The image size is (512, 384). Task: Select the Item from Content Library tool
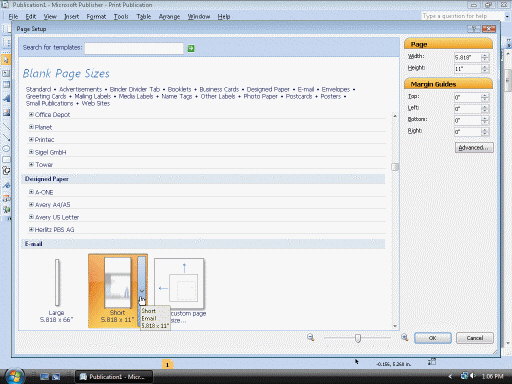(x=6, y=210)
